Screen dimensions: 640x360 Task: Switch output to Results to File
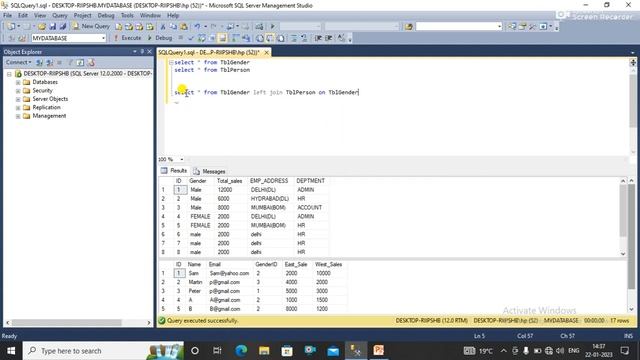[281, 38]
